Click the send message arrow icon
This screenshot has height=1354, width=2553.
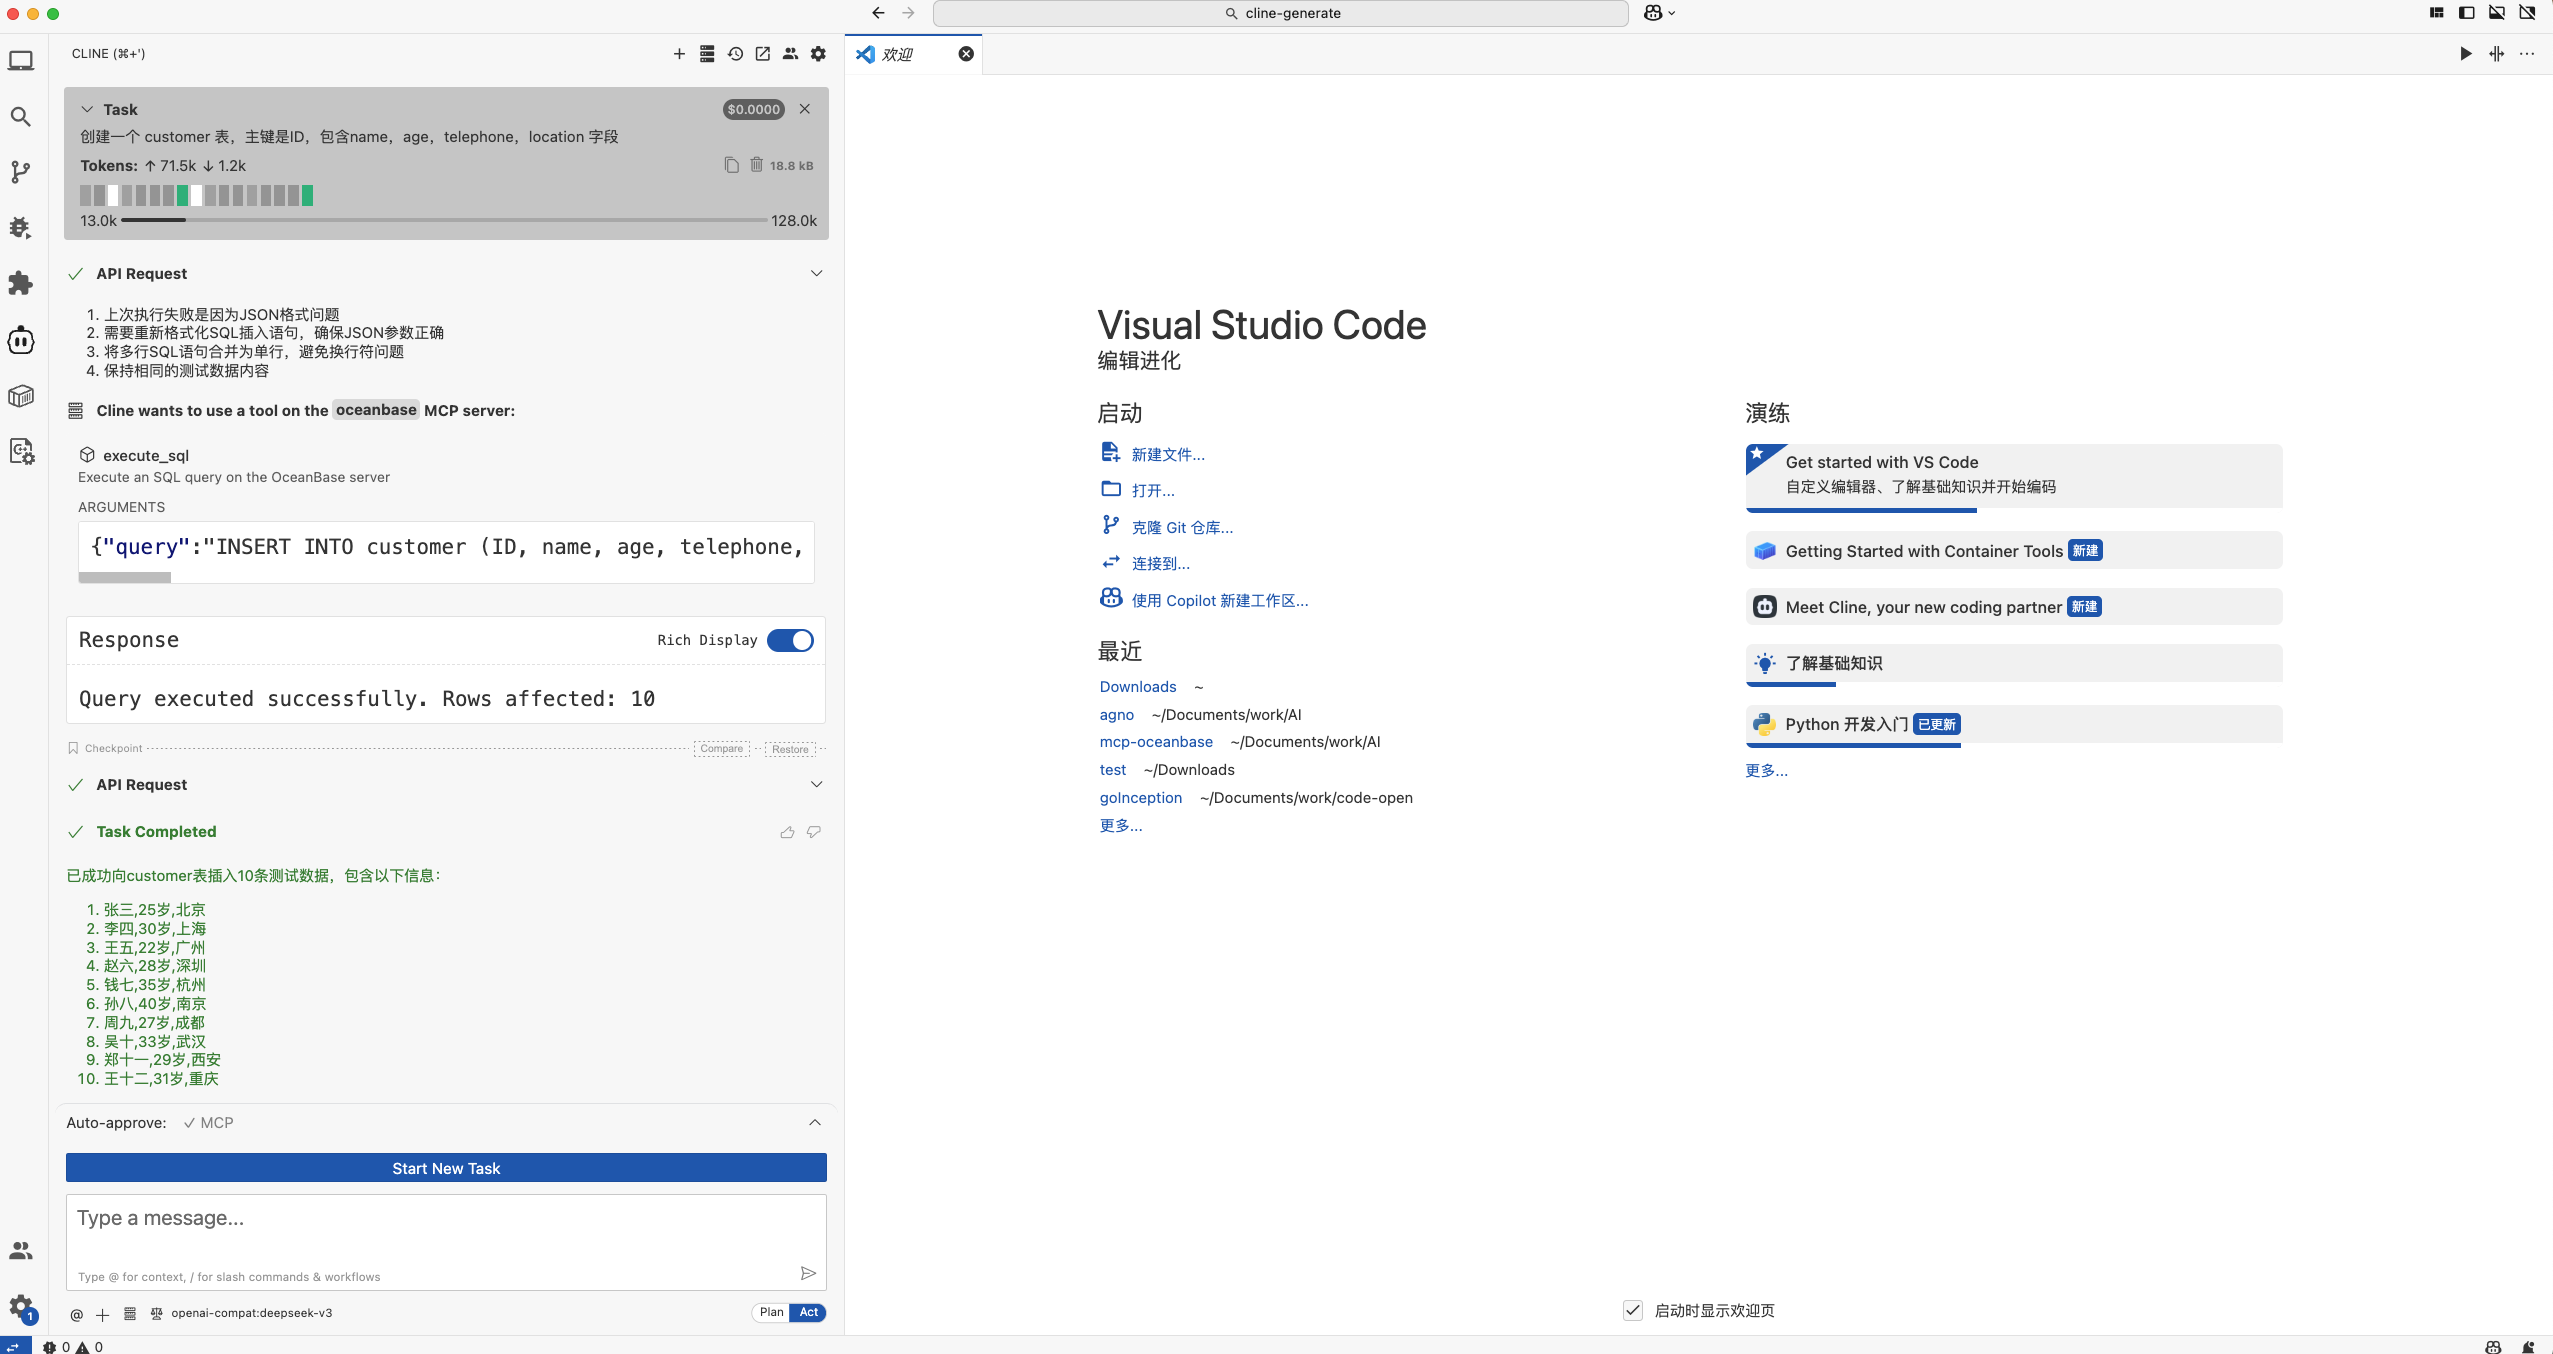pyautogui.click(x=808, y=1273)
